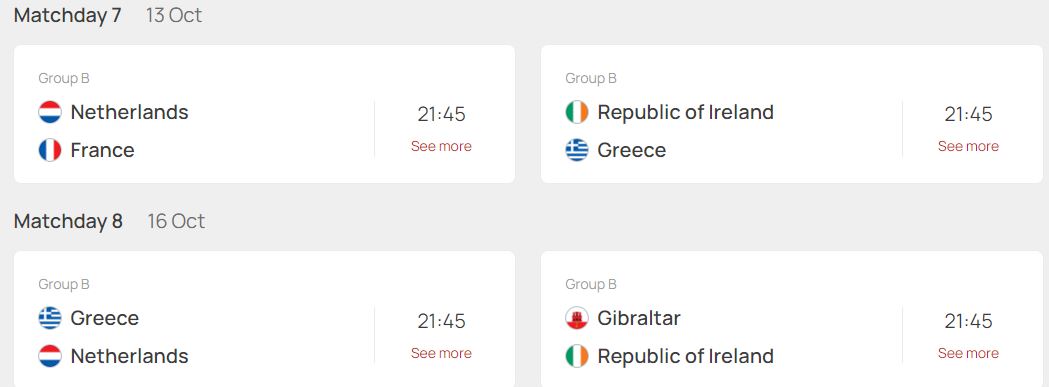This screenshot has height=387, width=1049.
Task: Click the 16 Oct date label
Action: (177, 221)
